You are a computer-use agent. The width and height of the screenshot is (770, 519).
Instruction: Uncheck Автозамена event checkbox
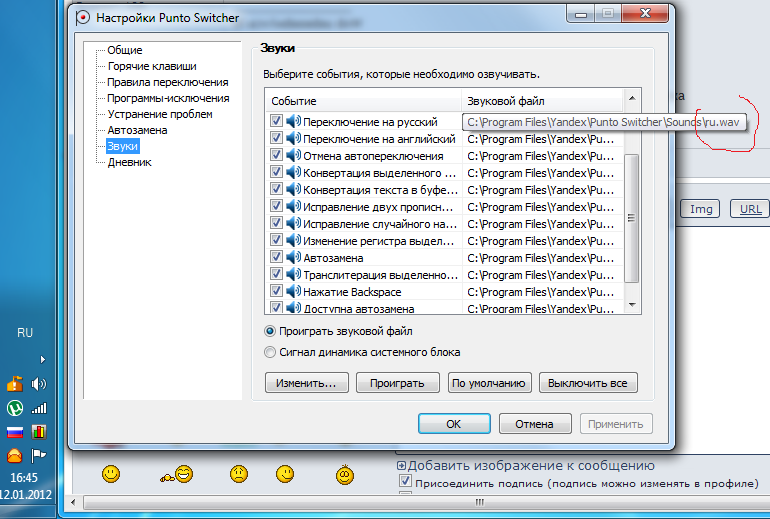pyautogui.click(x=276, y=257)
